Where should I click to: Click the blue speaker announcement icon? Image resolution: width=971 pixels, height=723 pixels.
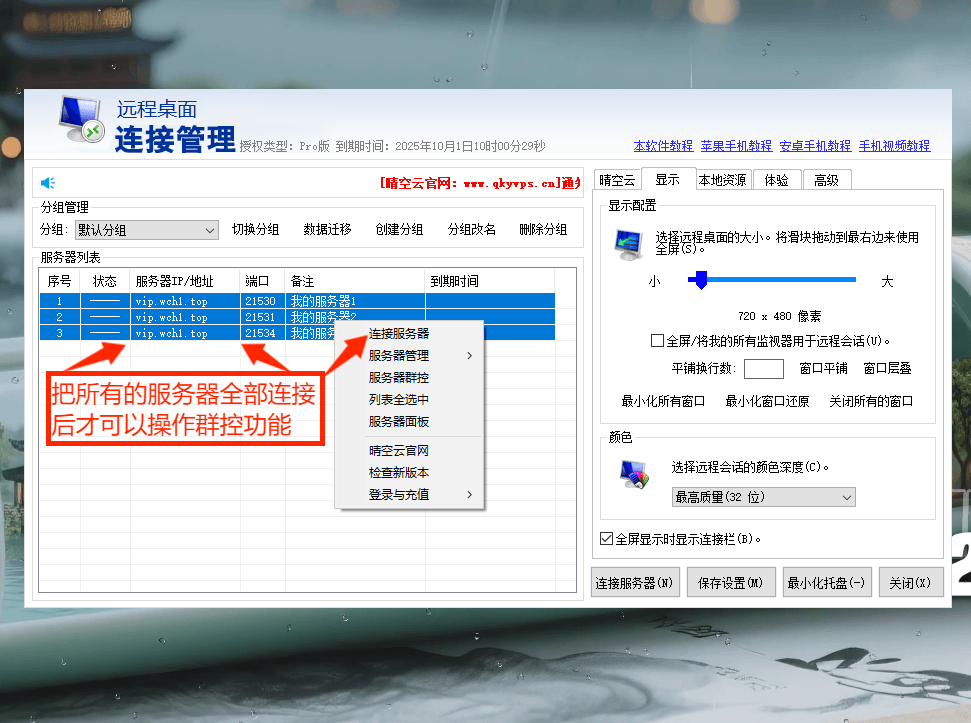click(48, 182)
